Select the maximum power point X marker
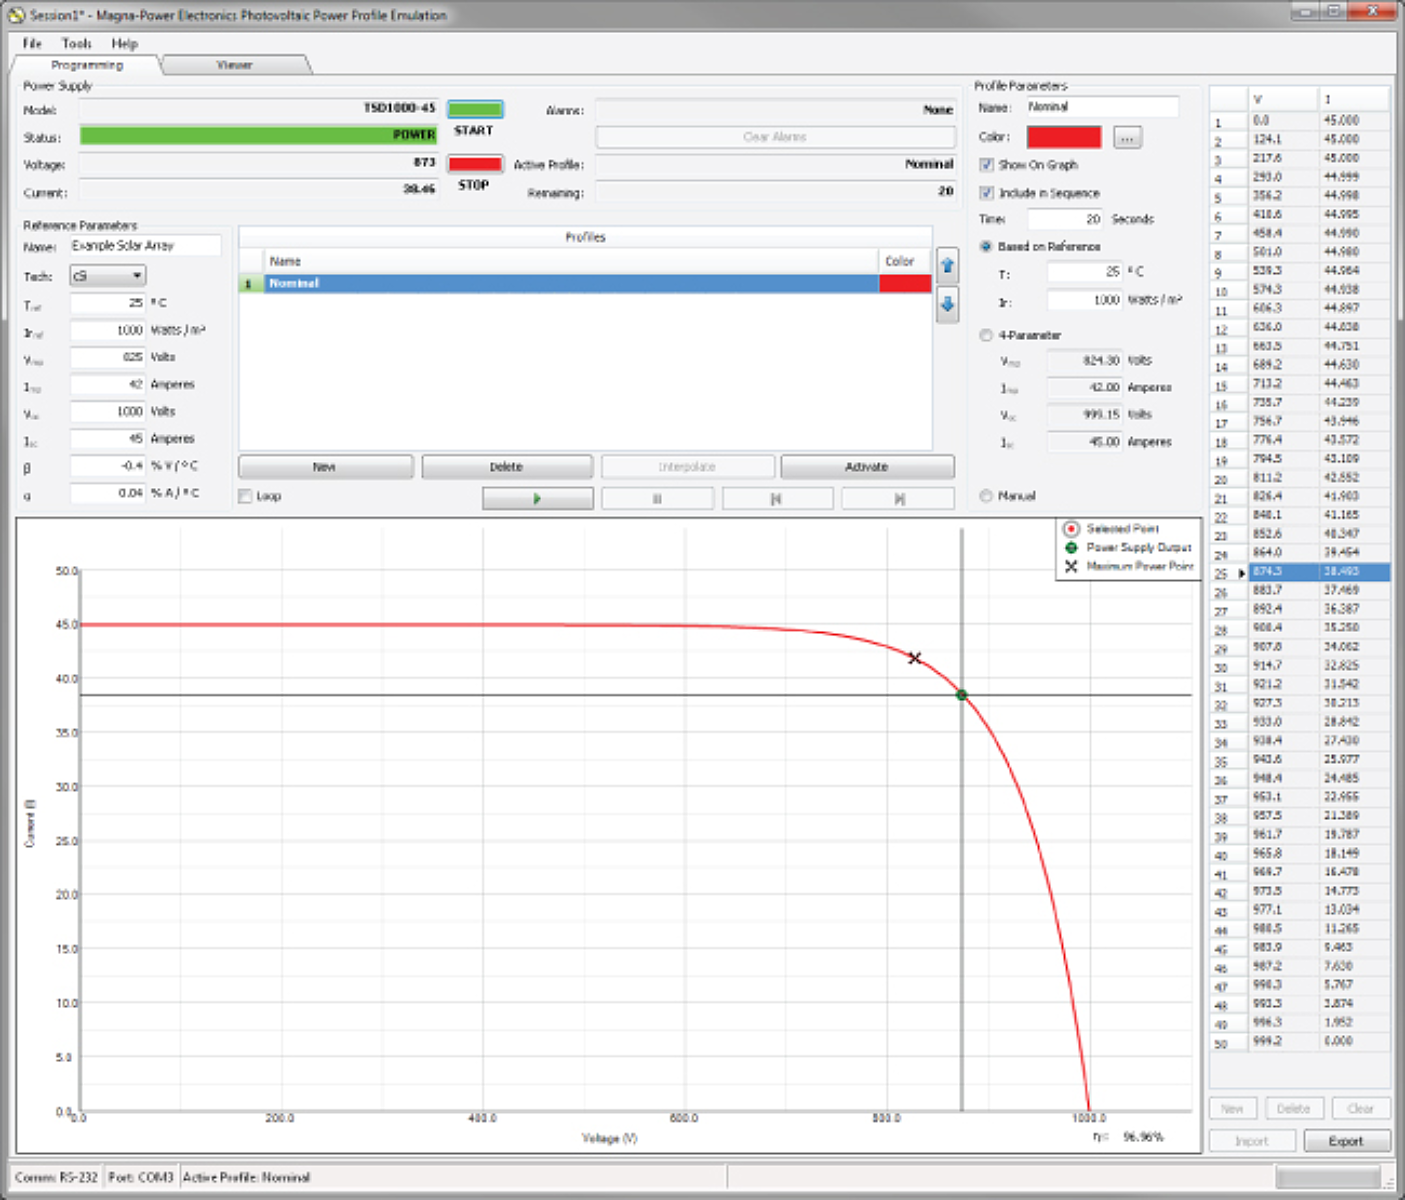1405x1200 pixels. 914,658
